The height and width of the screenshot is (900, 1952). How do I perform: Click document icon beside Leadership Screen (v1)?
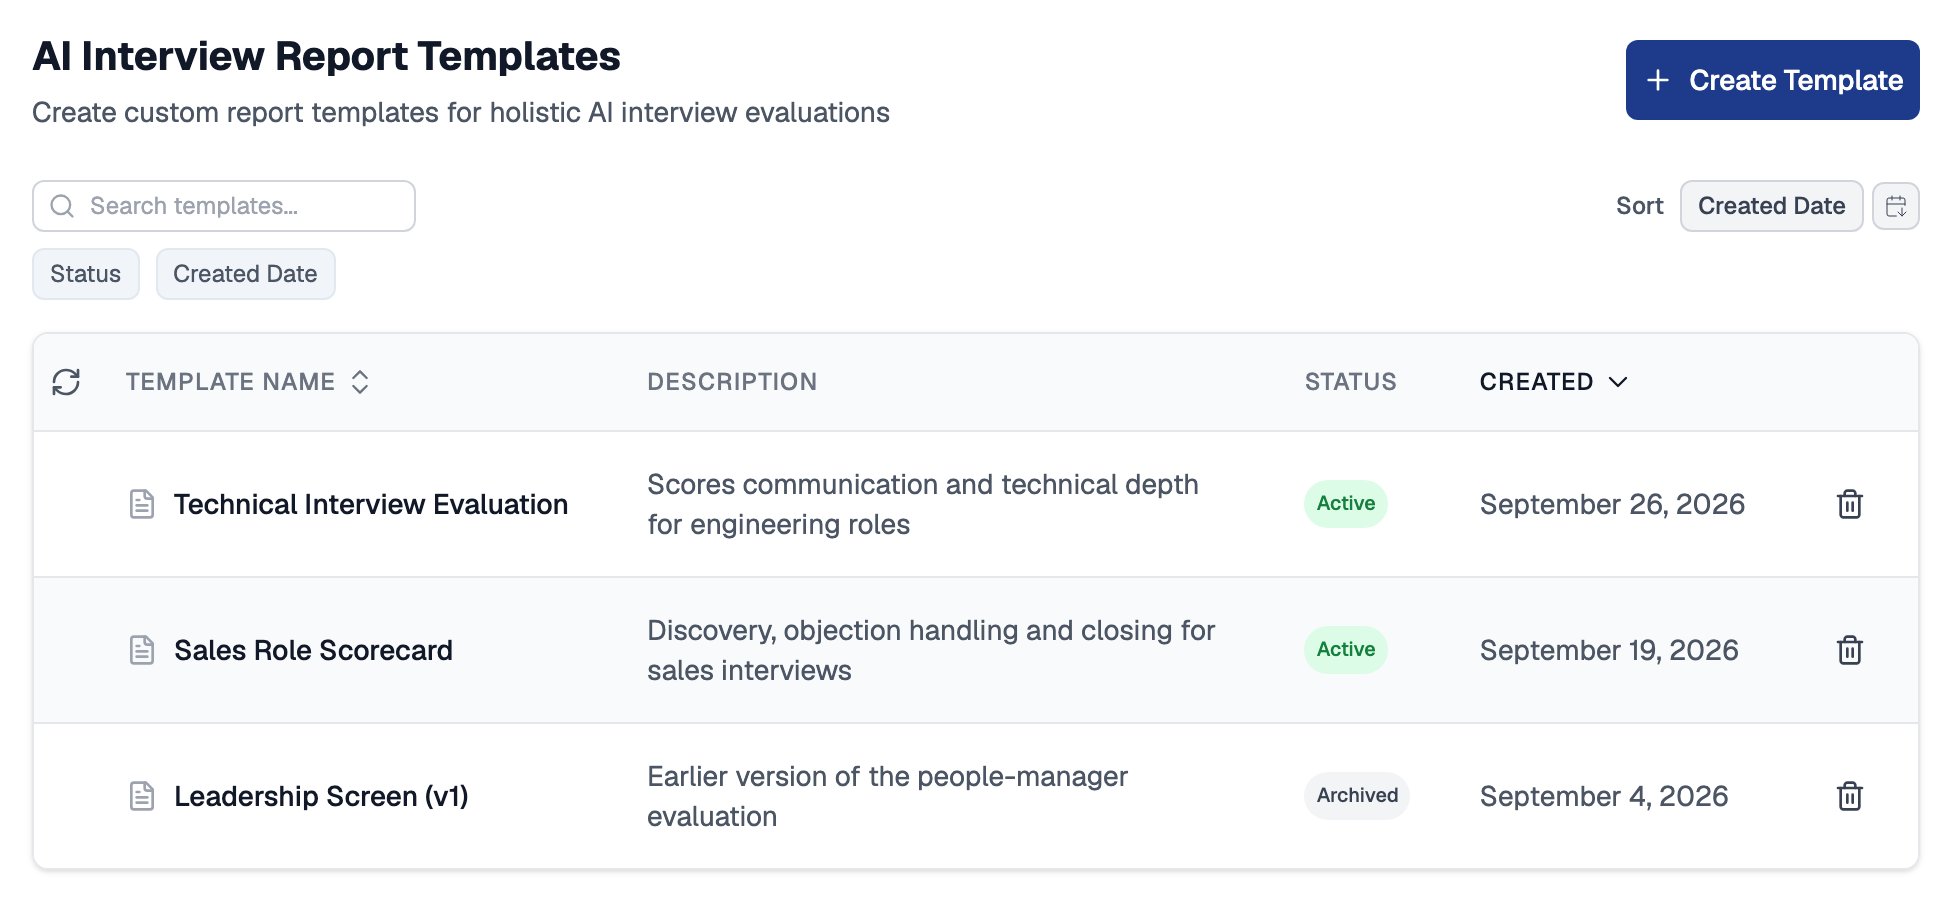click(142, 796)
